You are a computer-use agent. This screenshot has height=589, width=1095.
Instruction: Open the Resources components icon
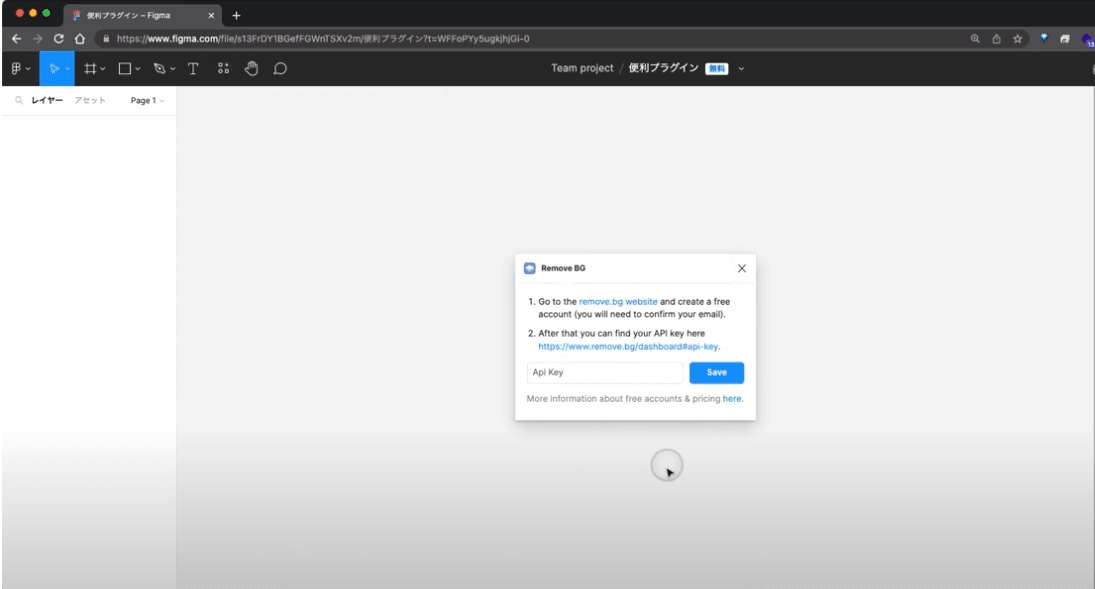point(223,68)
